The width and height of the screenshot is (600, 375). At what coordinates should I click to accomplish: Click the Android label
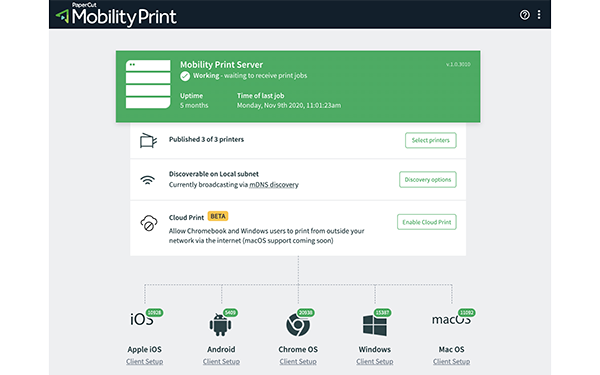click(x=221, y=349)
